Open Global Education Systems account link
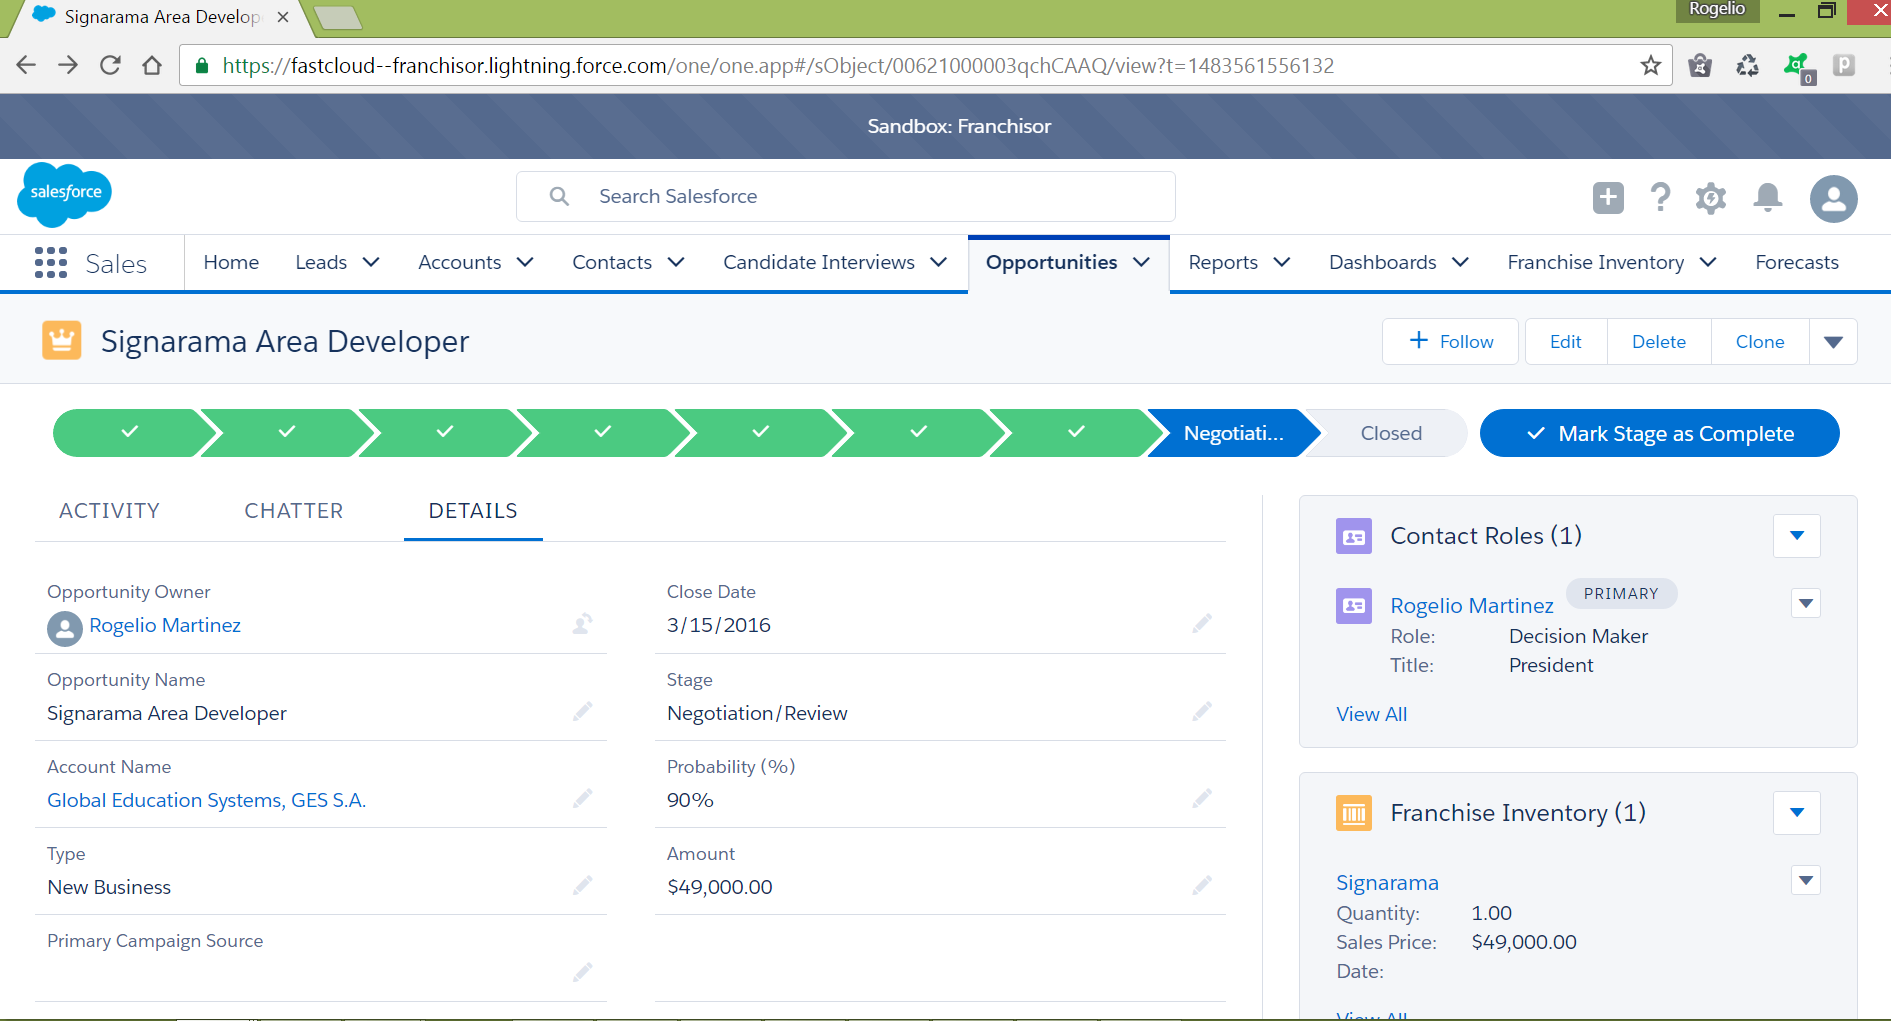1891x1021 pixels. [x=207, y=800]
